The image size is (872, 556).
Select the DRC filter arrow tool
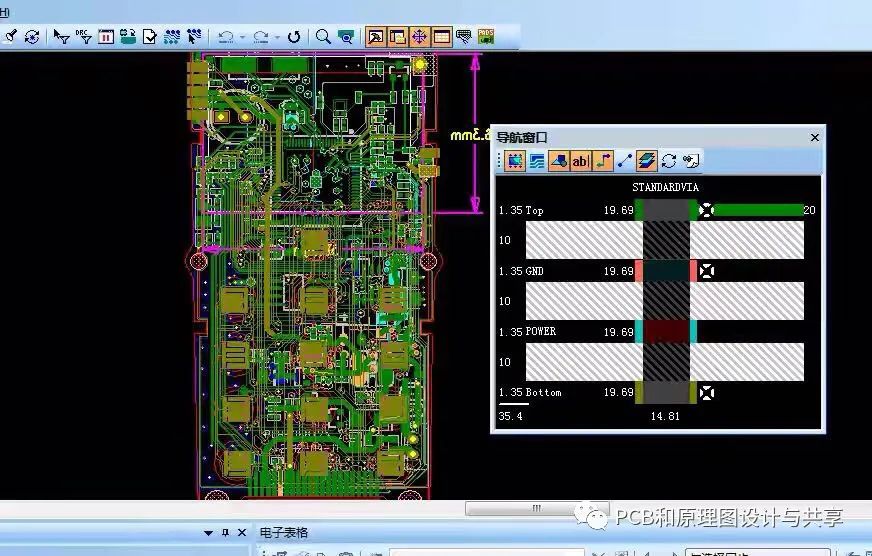point(84,37)
